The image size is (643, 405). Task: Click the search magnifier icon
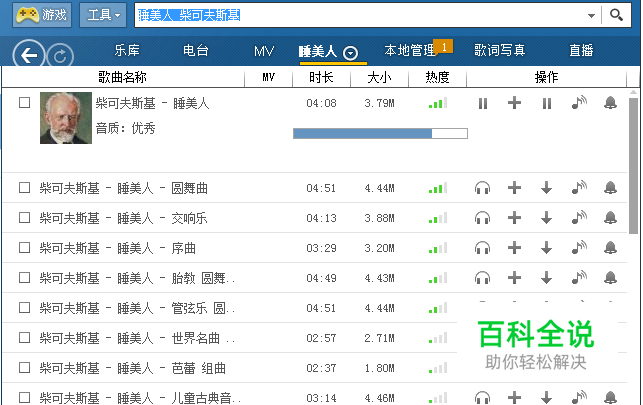point(616,16)
